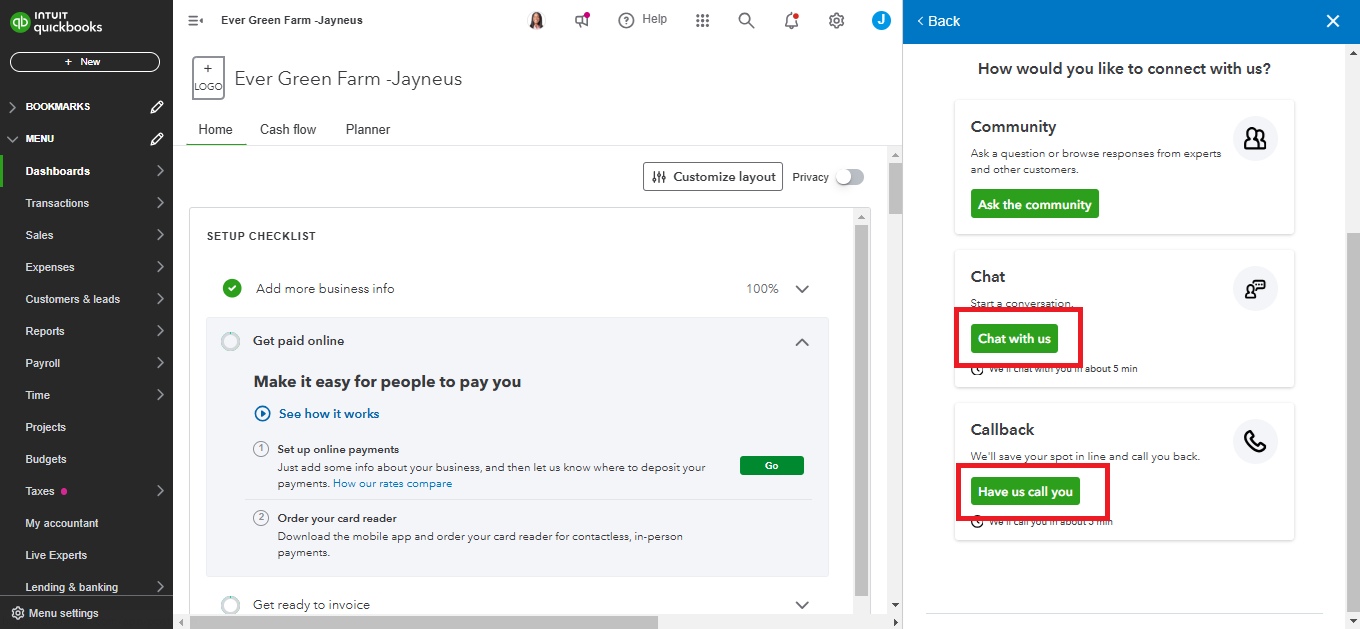1360x629 pixels.
Task: Expand Customers & leads submenu arrow
Action: point(160,299)
